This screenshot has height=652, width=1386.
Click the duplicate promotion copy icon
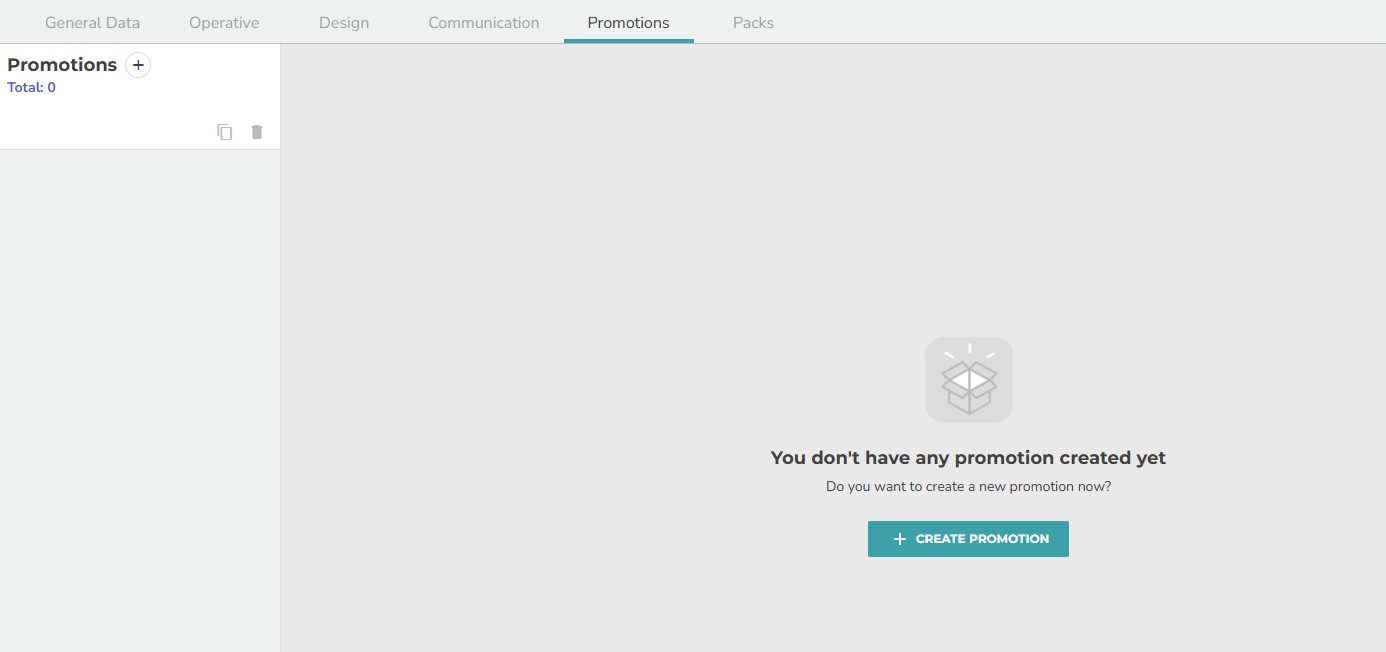pyautogui.click(x=225, y=132)
